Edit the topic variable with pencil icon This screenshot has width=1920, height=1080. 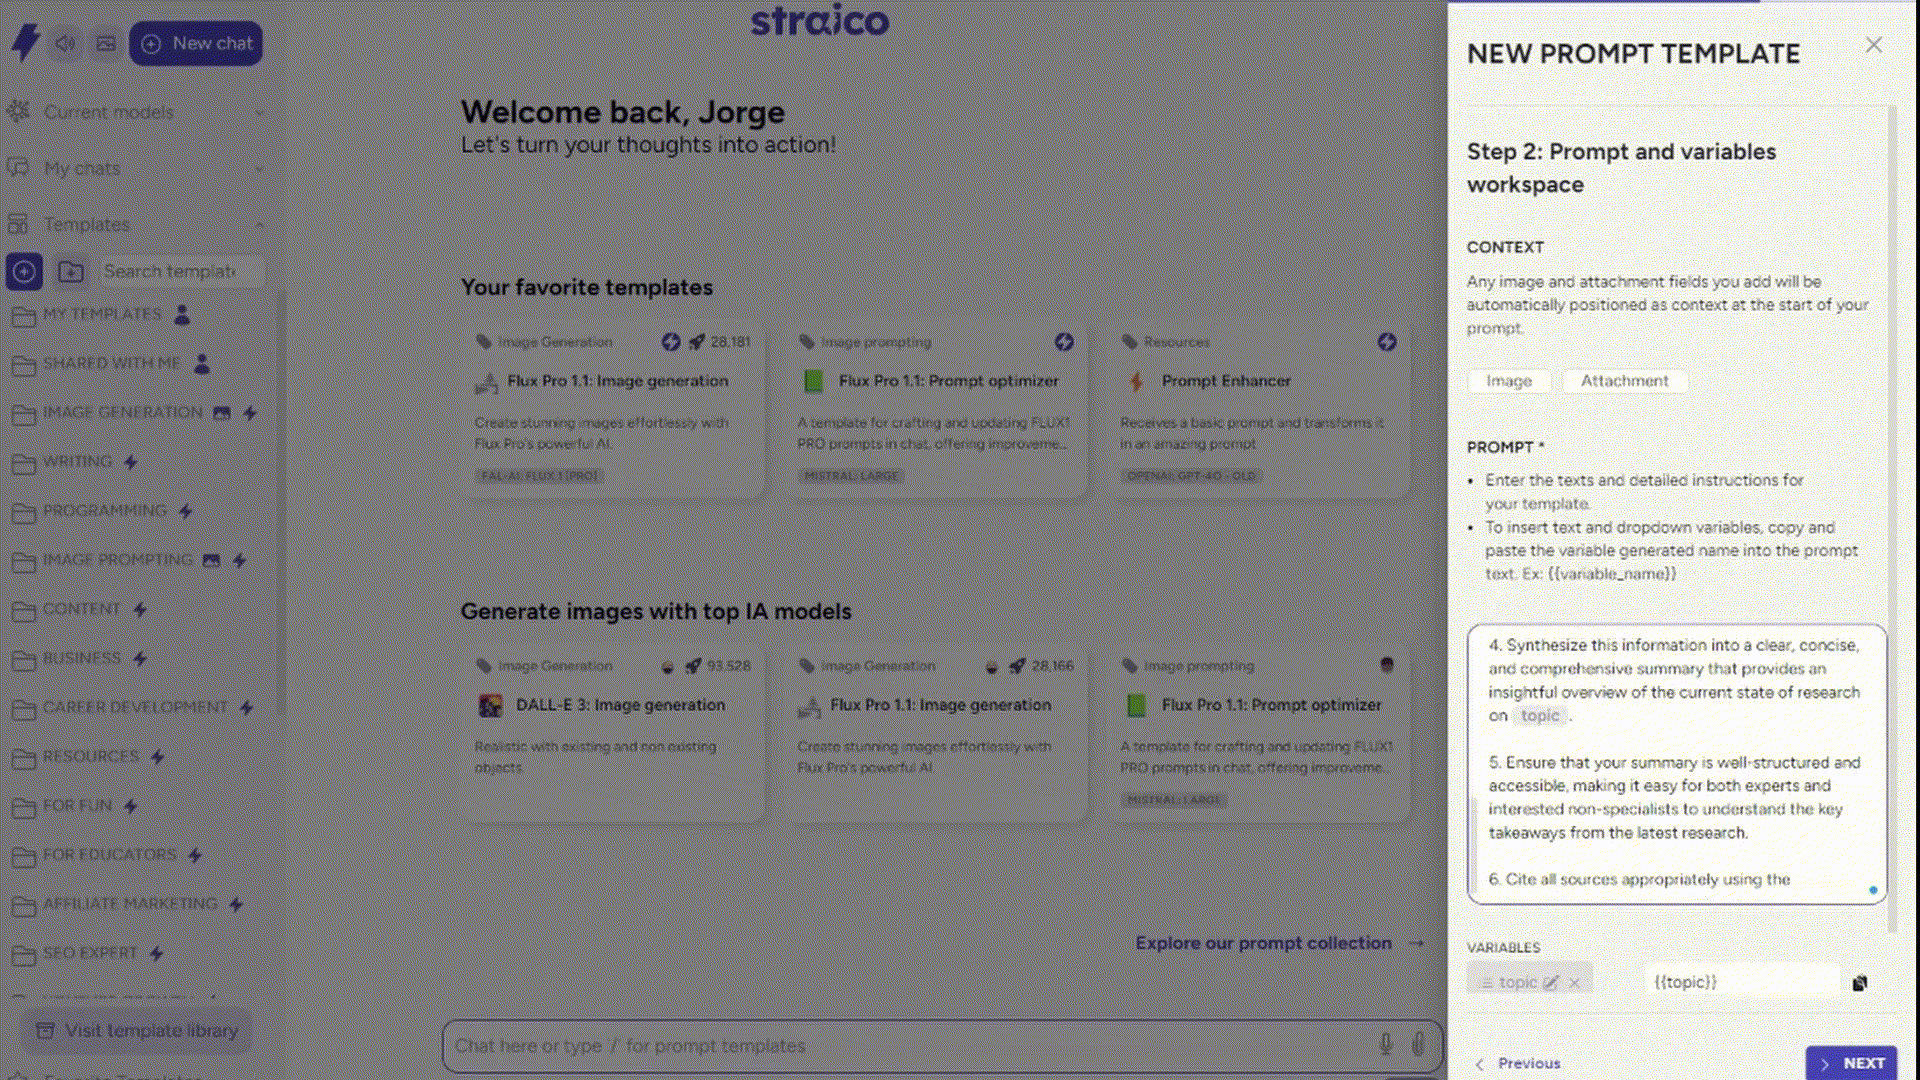click(1551, 983)
